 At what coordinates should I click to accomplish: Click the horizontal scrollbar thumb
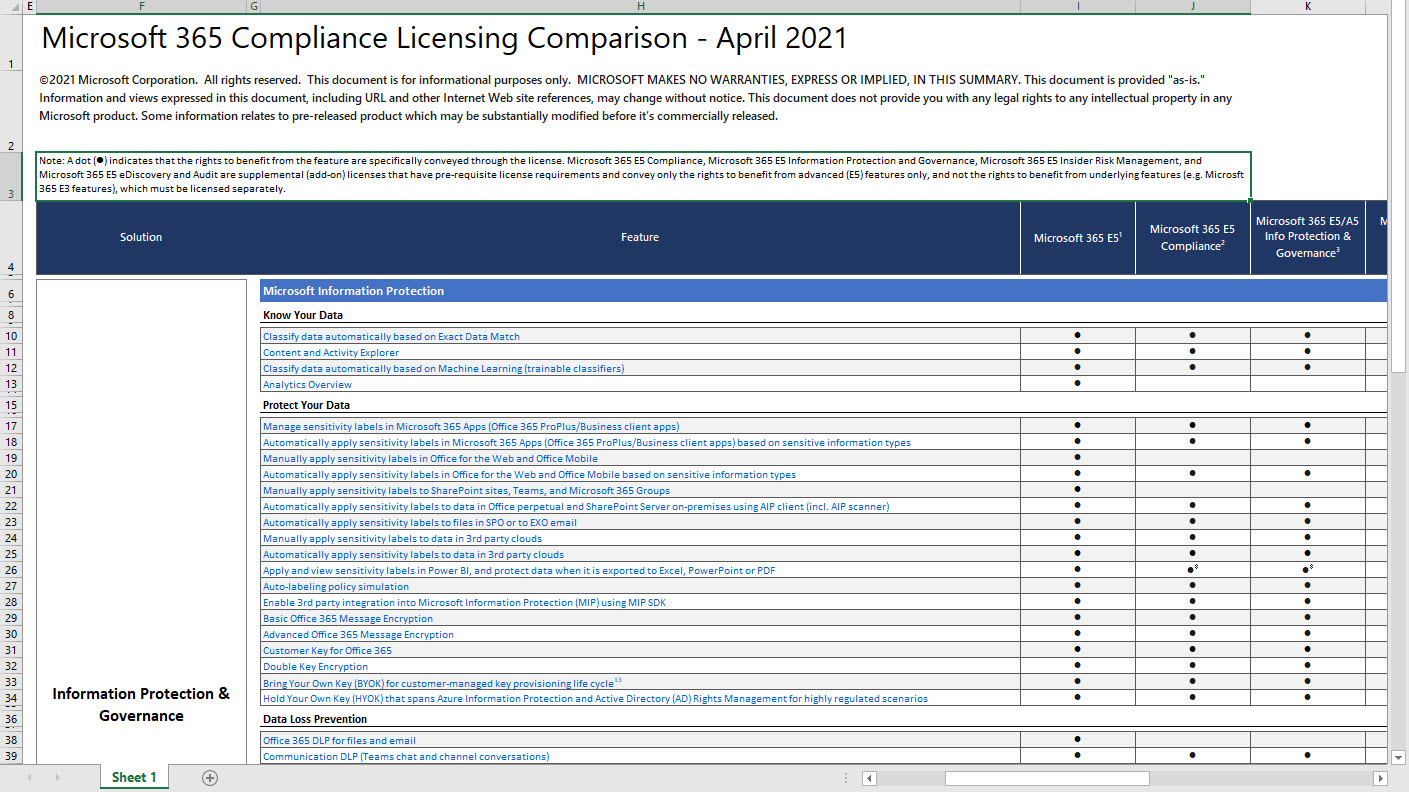1046,778
